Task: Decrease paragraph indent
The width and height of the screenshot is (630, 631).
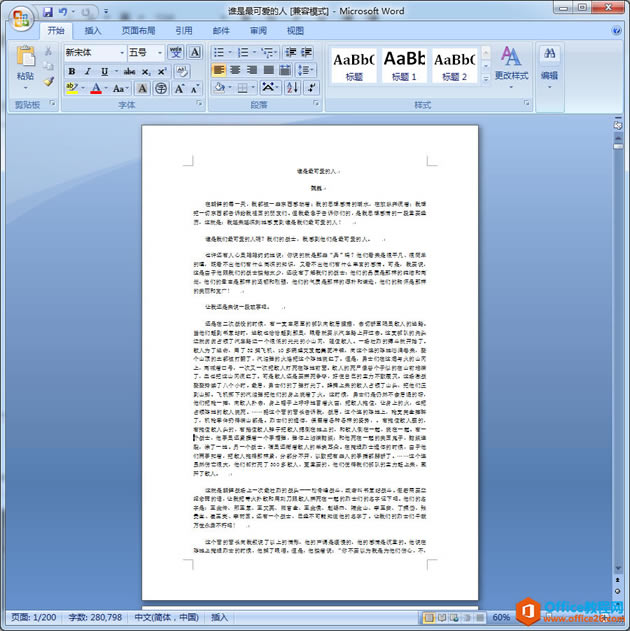Action: click(x=290, y=52)
